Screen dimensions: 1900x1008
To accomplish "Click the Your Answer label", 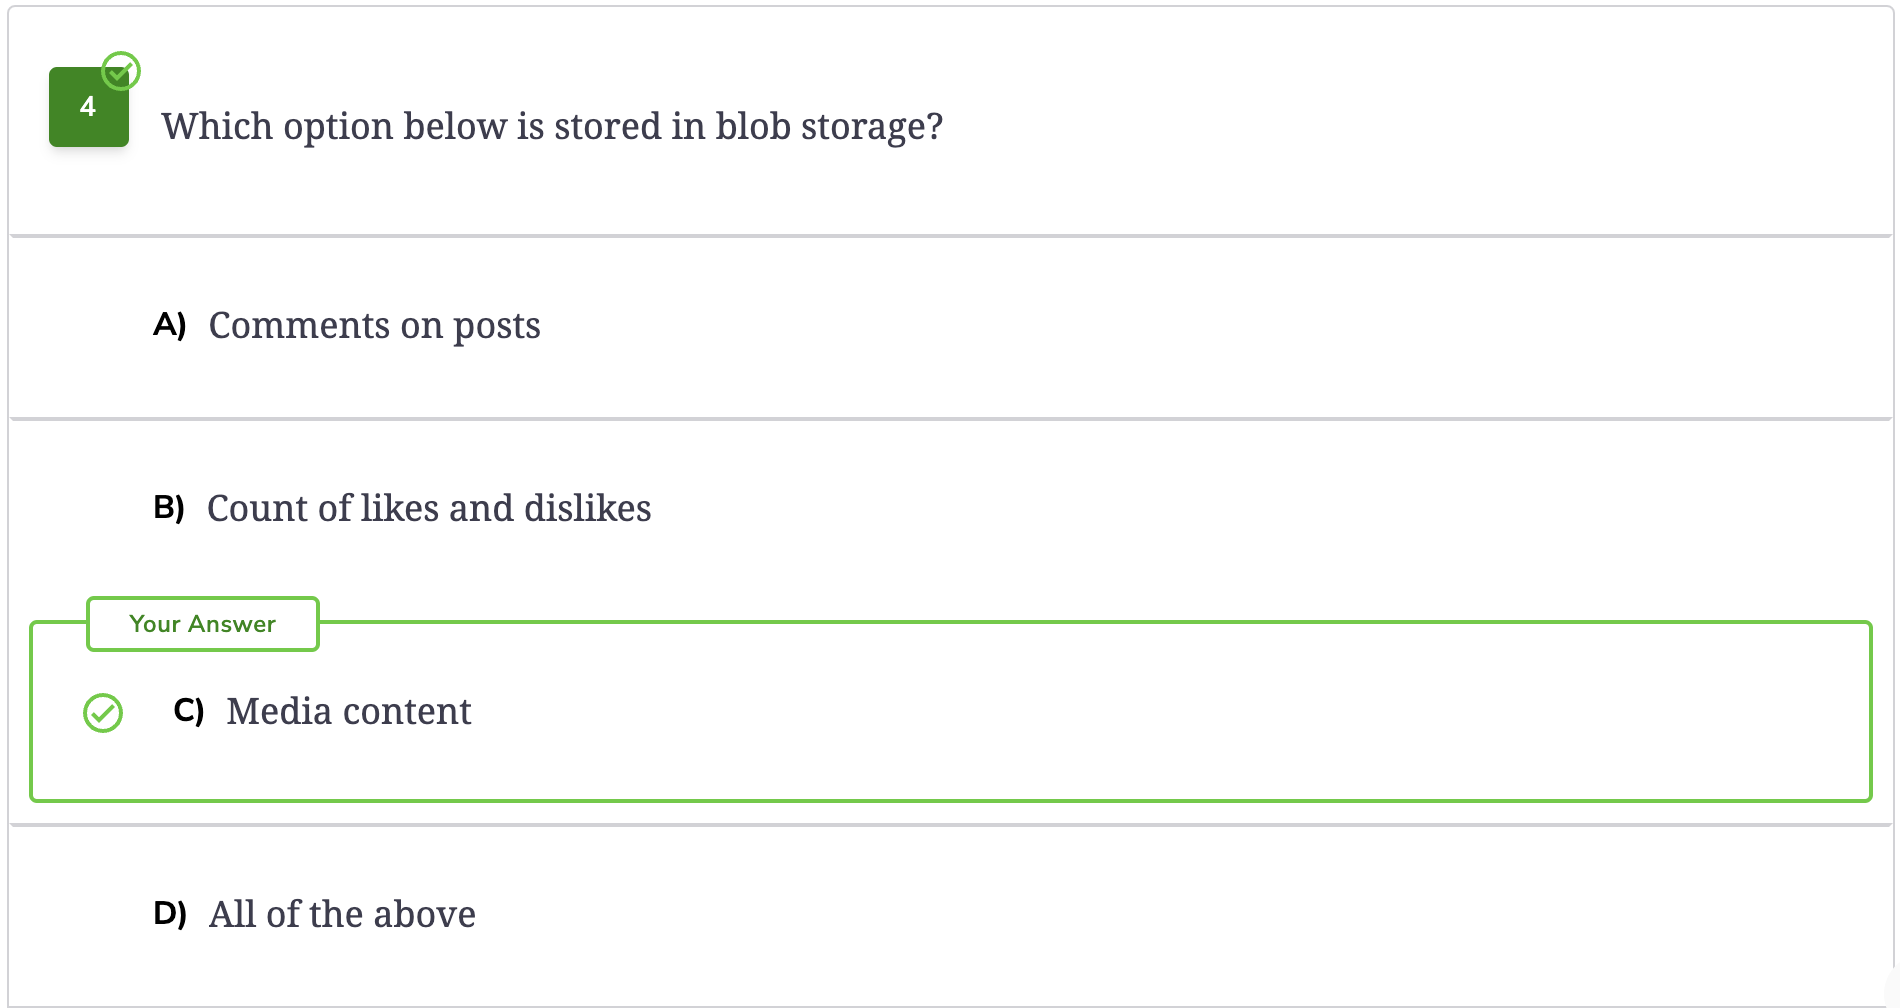I will click(203, 624).
